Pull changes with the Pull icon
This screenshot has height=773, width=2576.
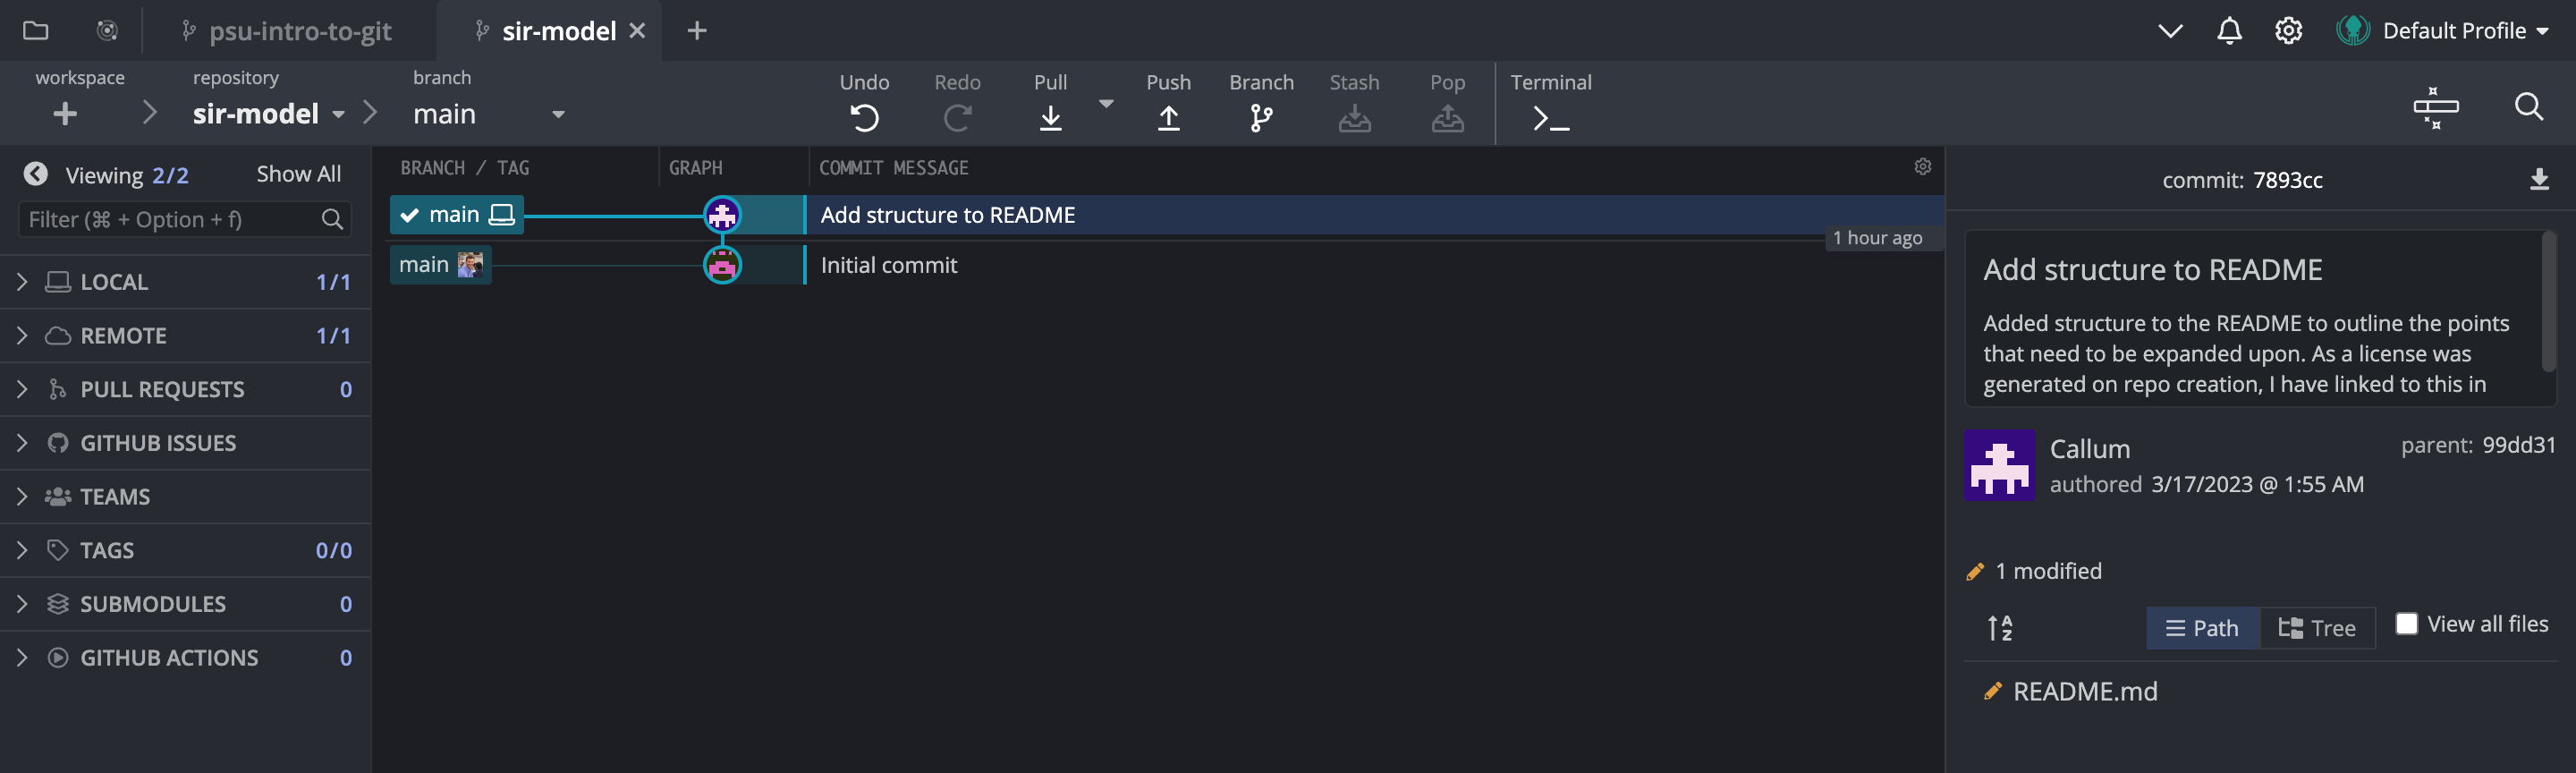[1050, 118]
